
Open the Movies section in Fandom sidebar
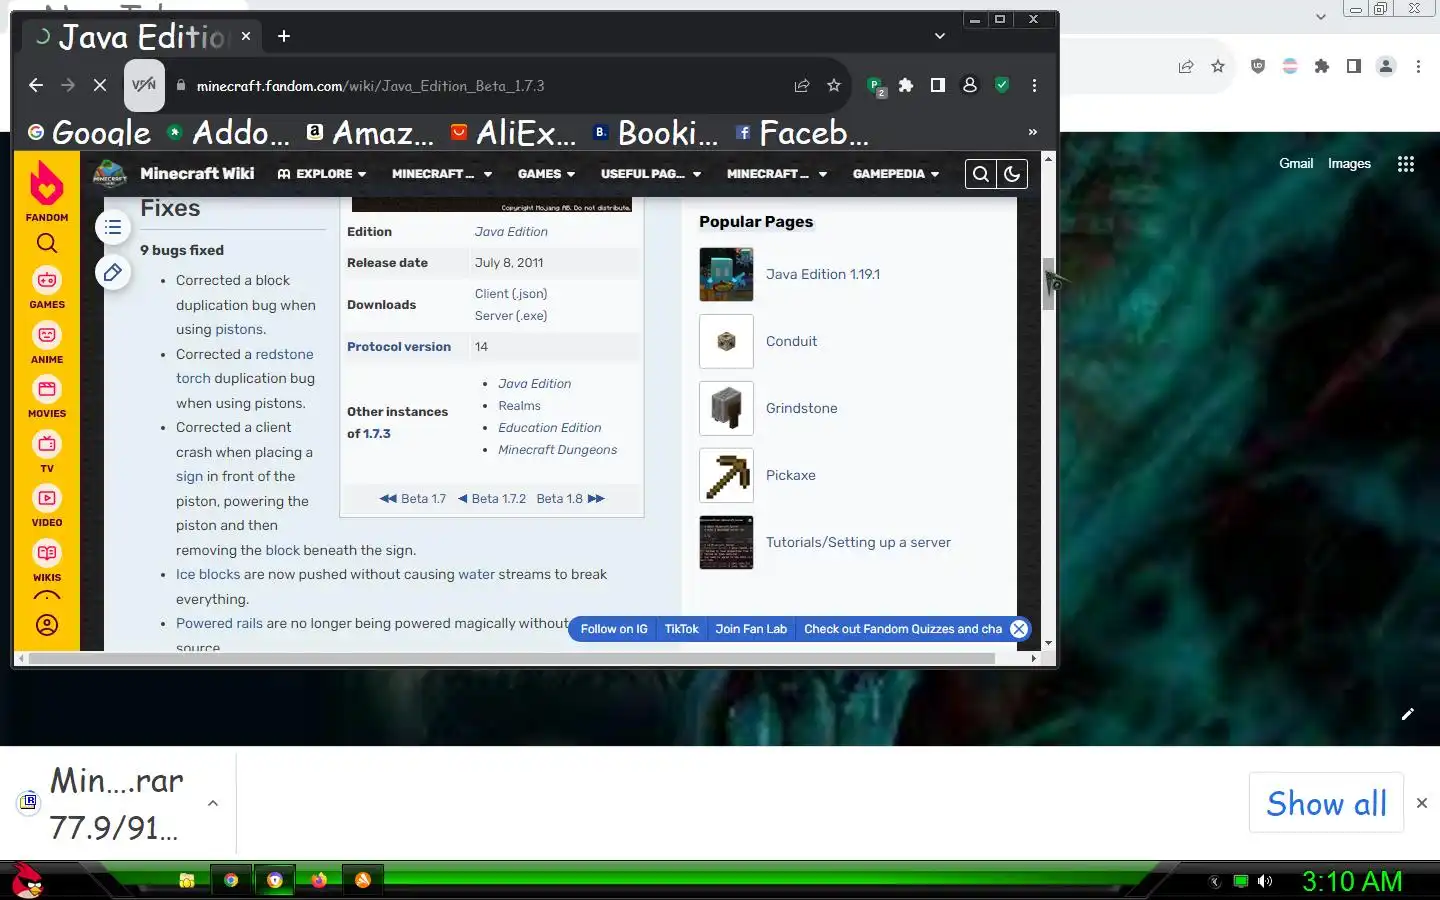coord(47,397)
